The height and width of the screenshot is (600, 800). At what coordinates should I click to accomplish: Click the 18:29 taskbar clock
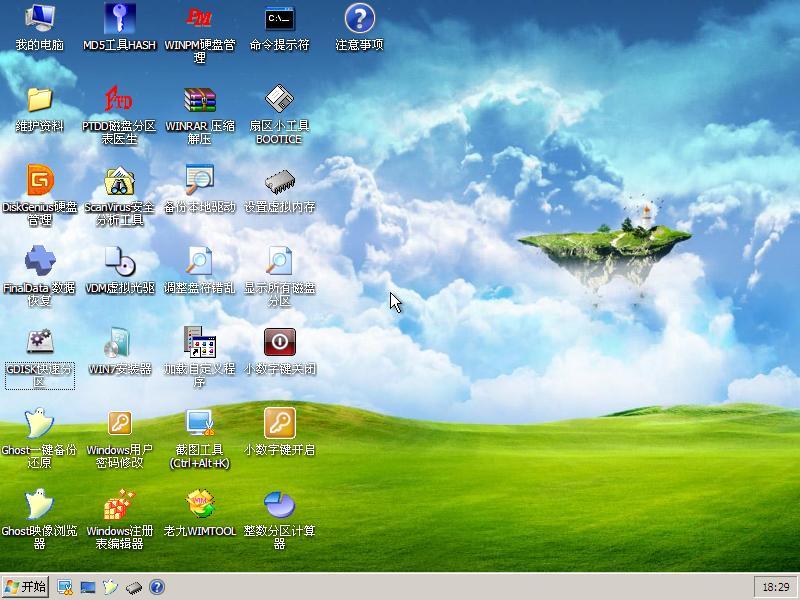click(x=776, y=587)
